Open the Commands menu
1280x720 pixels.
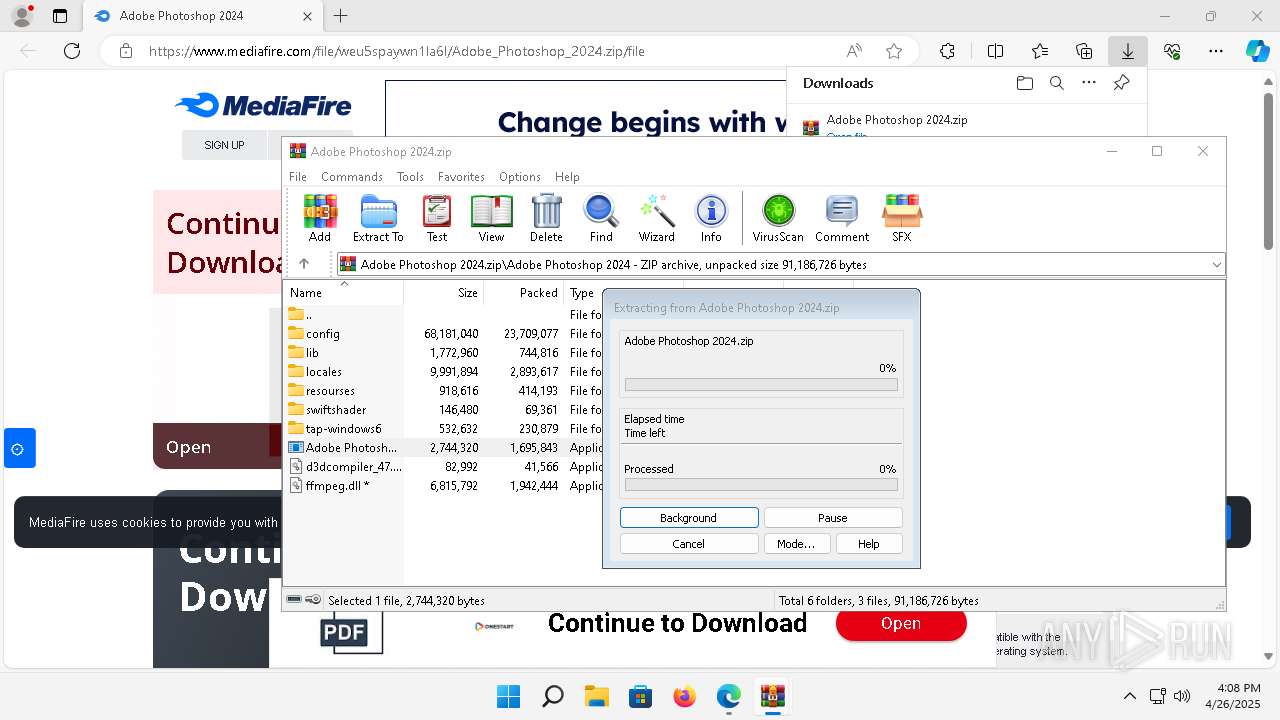tap(352, 176)
